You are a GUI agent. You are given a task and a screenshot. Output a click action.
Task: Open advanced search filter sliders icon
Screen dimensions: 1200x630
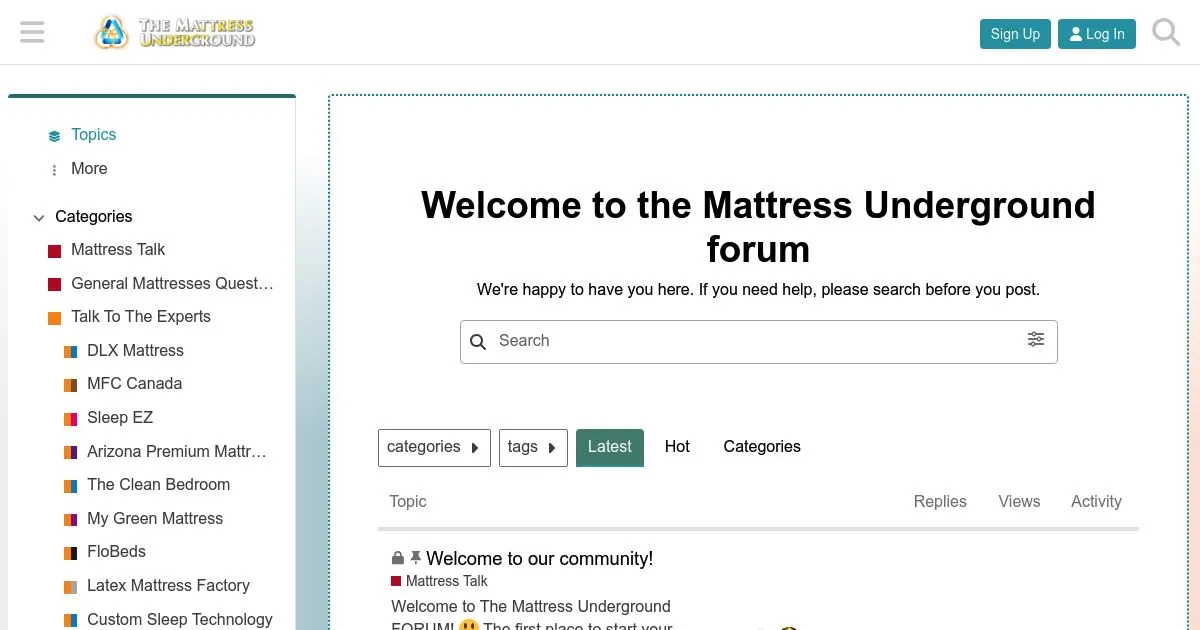click(x=1036, y=340)
